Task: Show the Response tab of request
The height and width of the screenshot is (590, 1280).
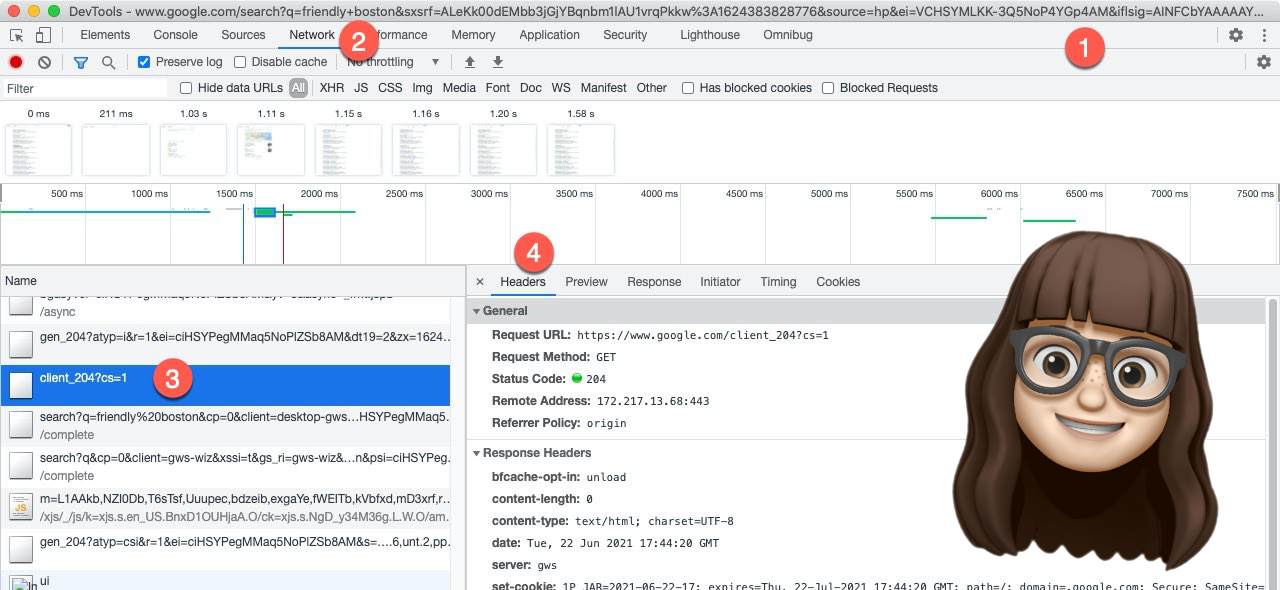Action: 654,282
